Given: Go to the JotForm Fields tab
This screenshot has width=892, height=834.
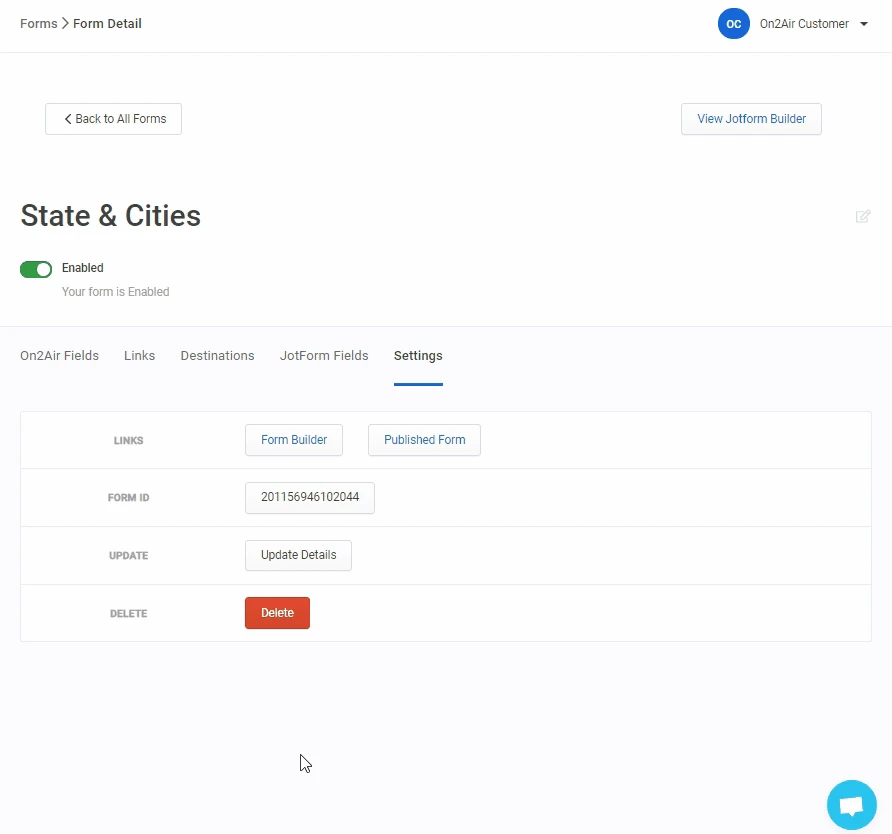Looking at the screenshot, I should click(324, 356).
